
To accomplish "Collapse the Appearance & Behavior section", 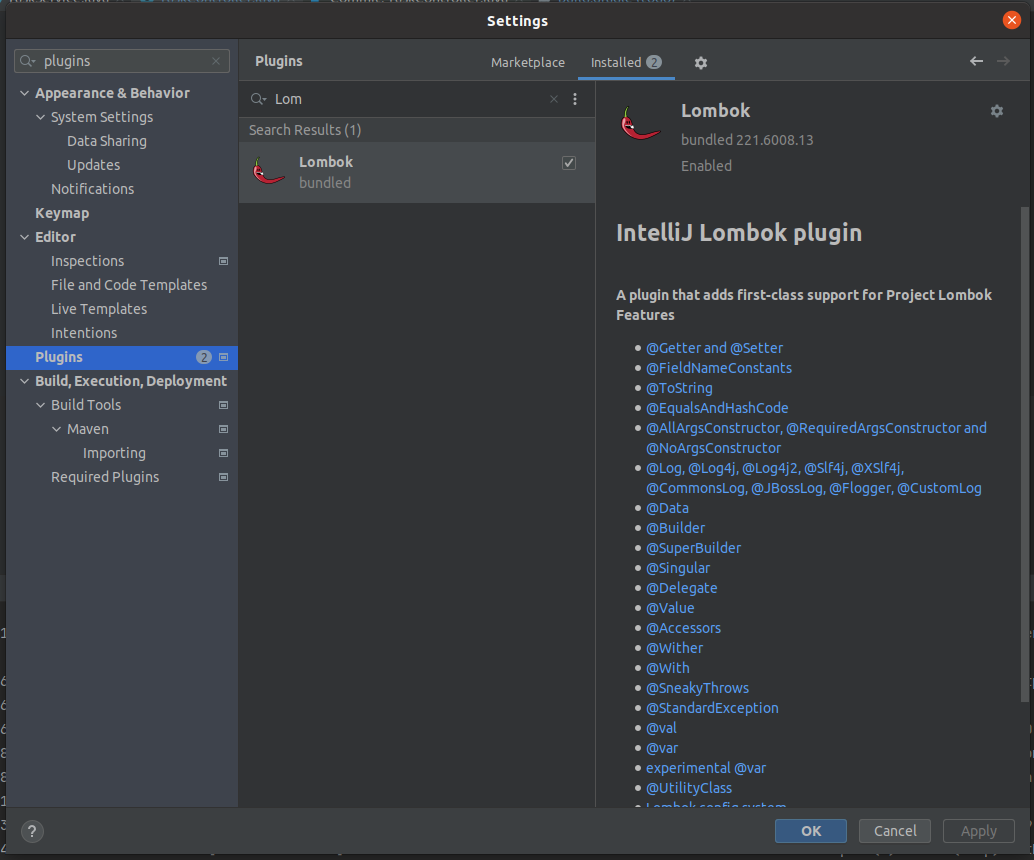I will pos(23,92).
